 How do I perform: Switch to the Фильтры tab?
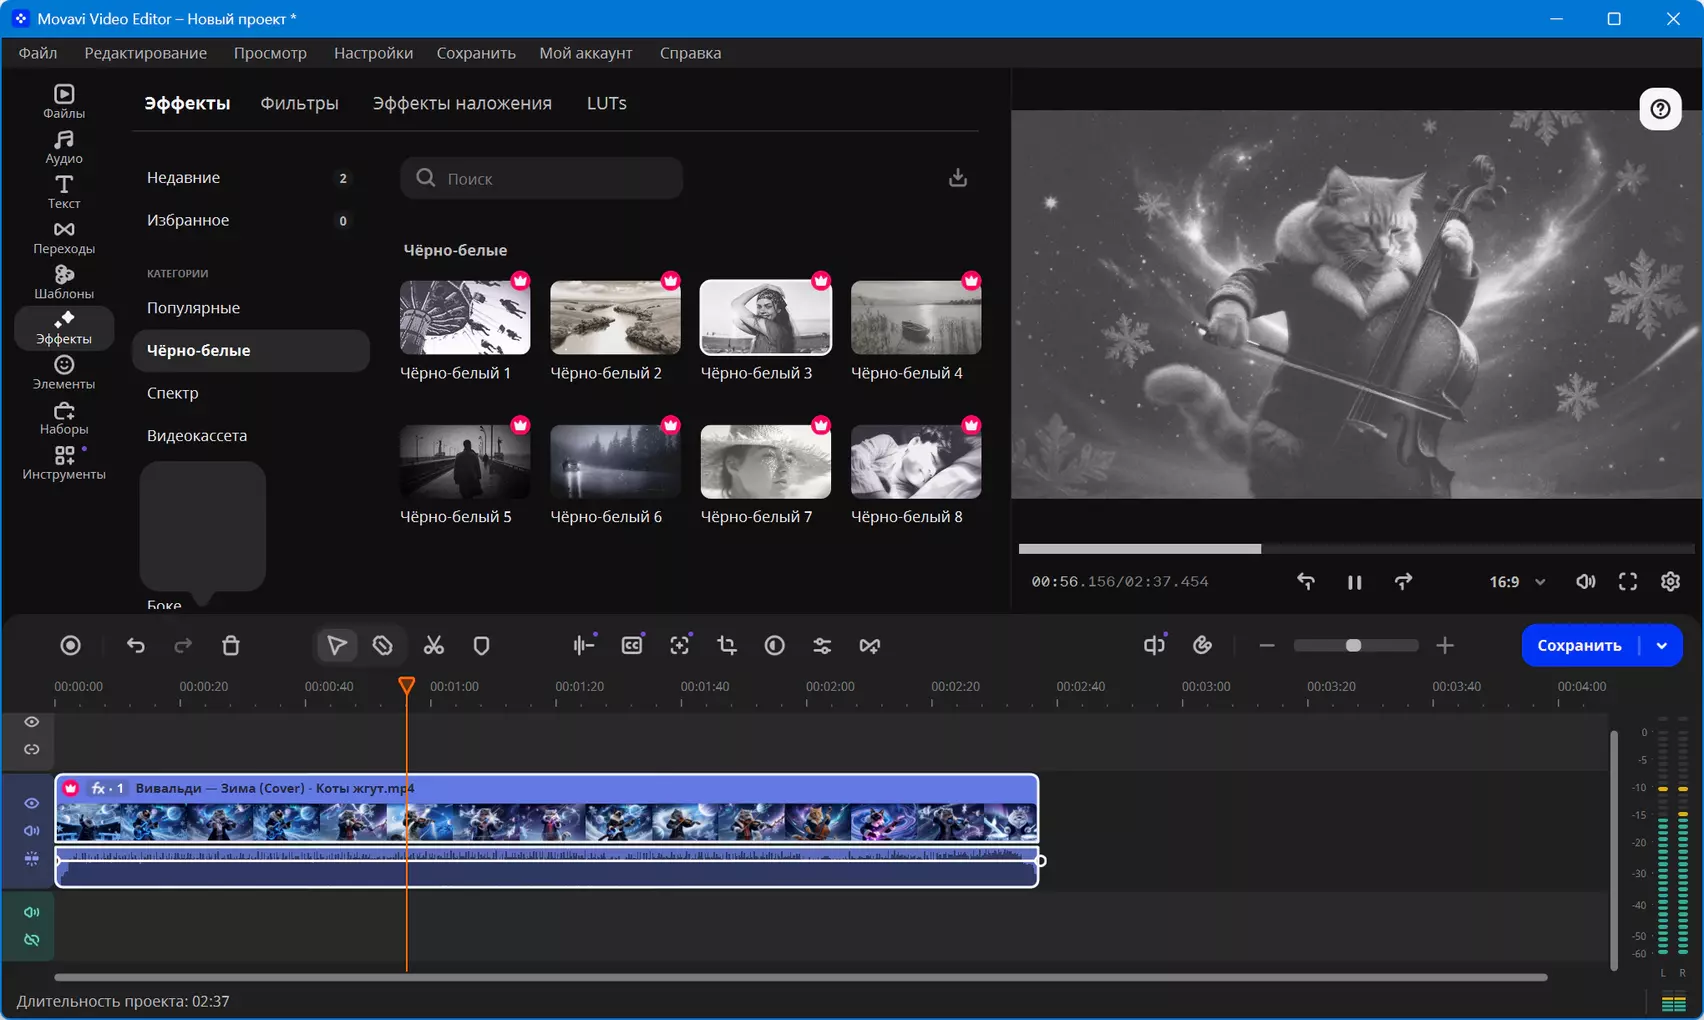299,103
